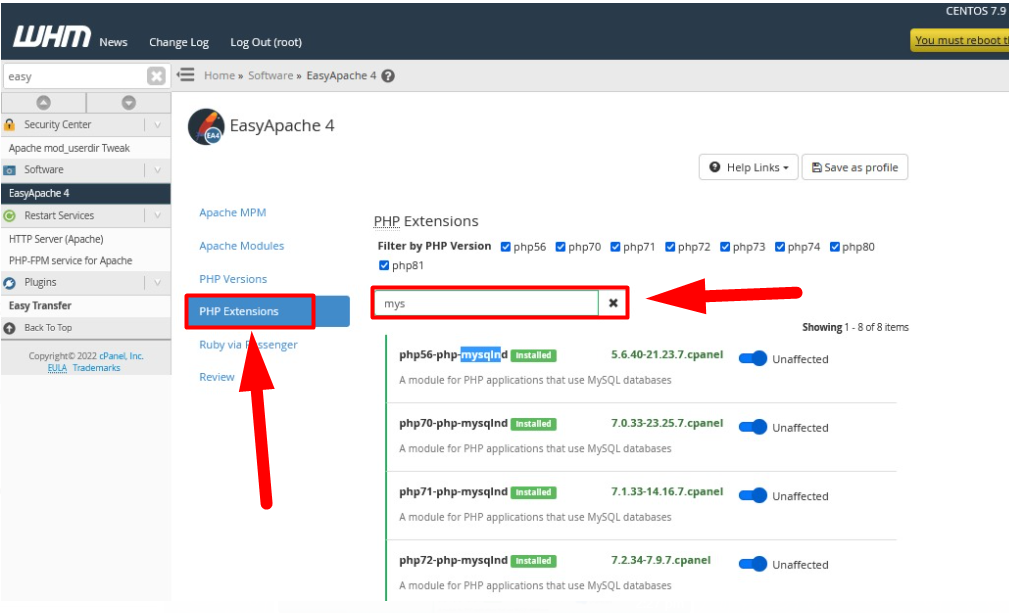Toggle off php71-php-mysqlnd extension
This screenshot has height=613, width=1009.
[x=753, y=495]
